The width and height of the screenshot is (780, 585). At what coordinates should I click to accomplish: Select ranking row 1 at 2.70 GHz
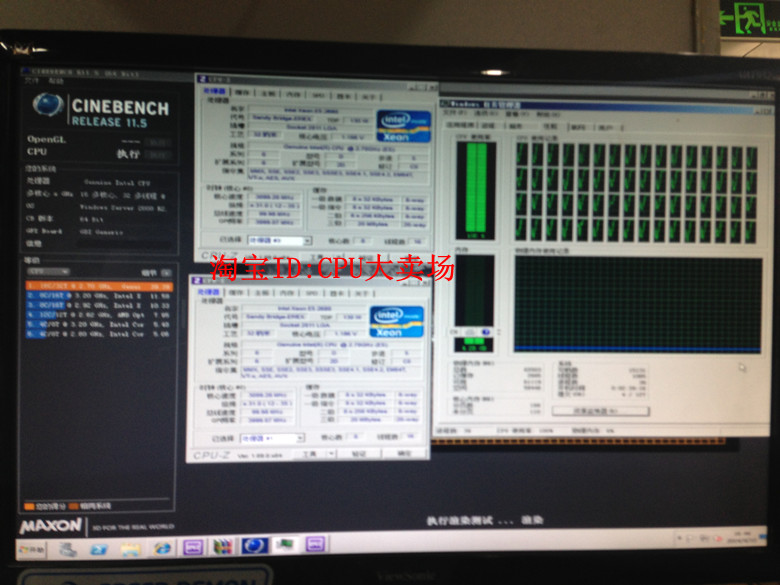click(x=99, y=286)
